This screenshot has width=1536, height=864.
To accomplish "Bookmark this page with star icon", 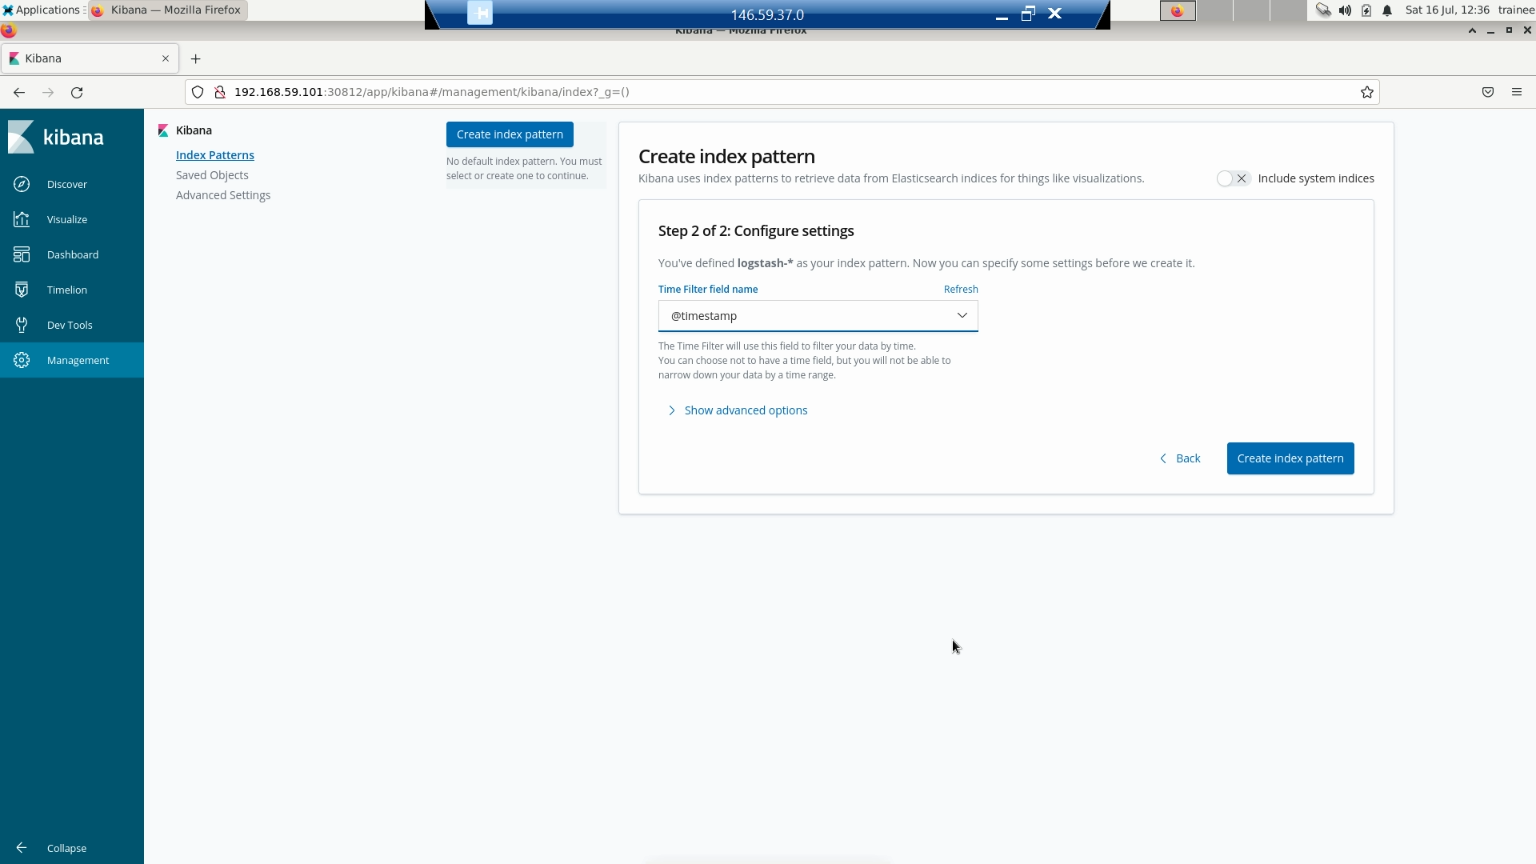I will click(1367, 92).
